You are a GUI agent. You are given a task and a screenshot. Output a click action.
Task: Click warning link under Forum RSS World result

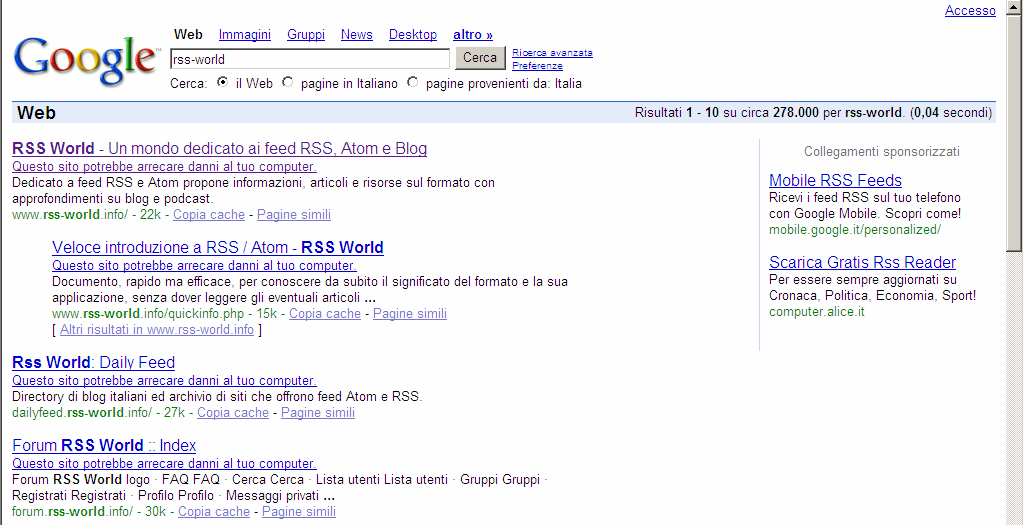(165, 464)
